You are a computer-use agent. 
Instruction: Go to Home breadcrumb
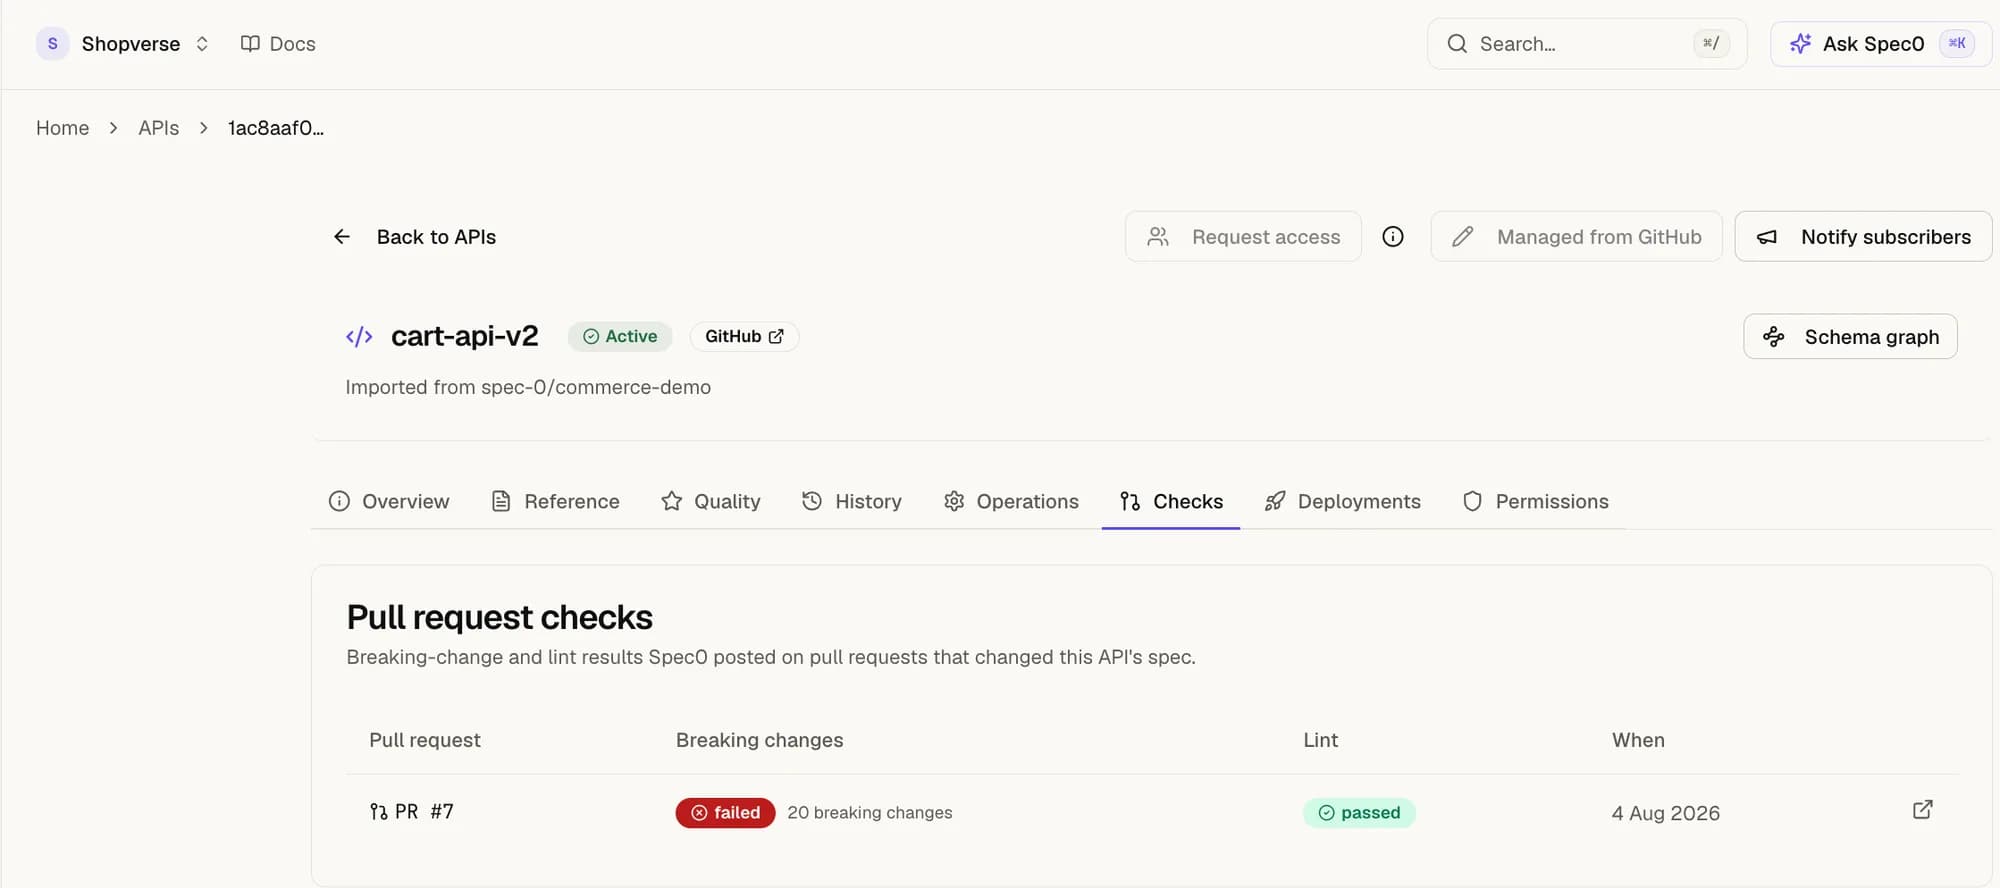[x=62, y=128]
